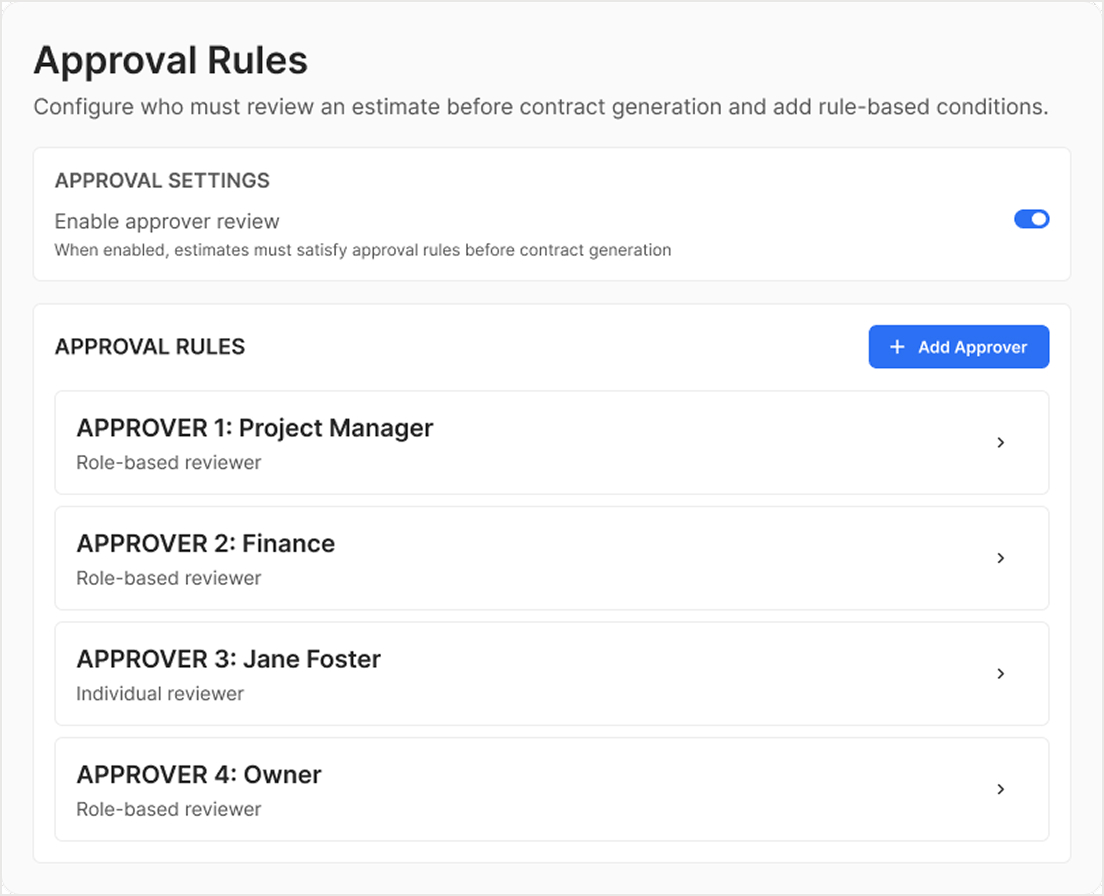Click Role-based reviewer label under Finance
Screen dimensions: 1104x896
(169, 579)
